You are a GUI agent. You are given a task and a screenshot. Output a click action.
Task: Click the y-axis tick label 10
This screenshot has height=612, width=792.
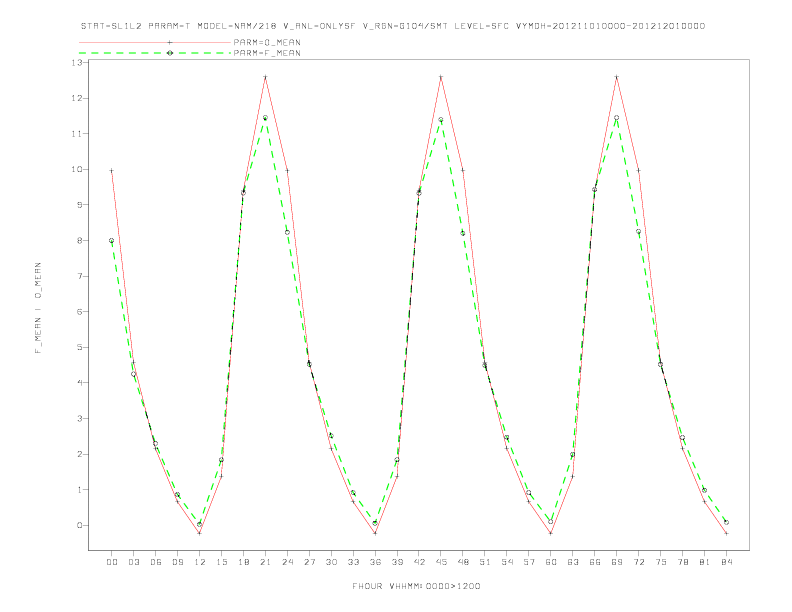click(x=77, y=169)
